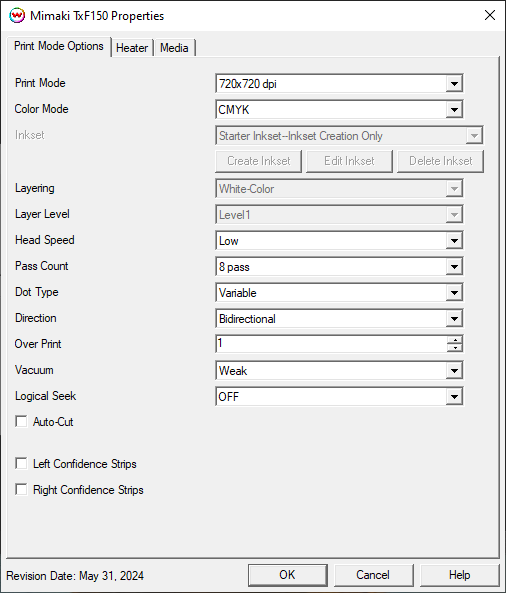Click the Direction label

coord(36,318)
